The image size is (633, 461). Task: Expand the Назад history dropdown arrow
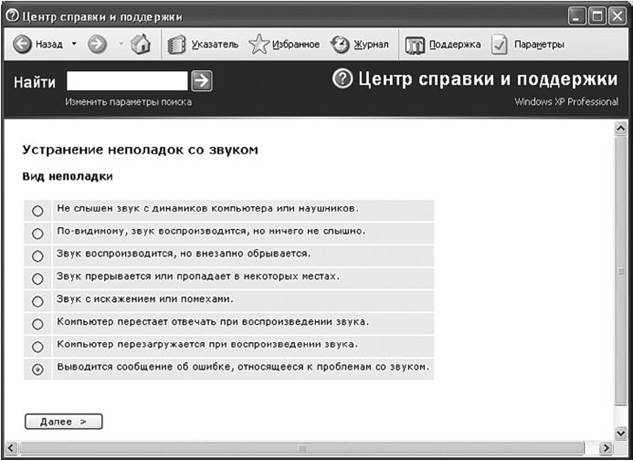tap(74, 44)
